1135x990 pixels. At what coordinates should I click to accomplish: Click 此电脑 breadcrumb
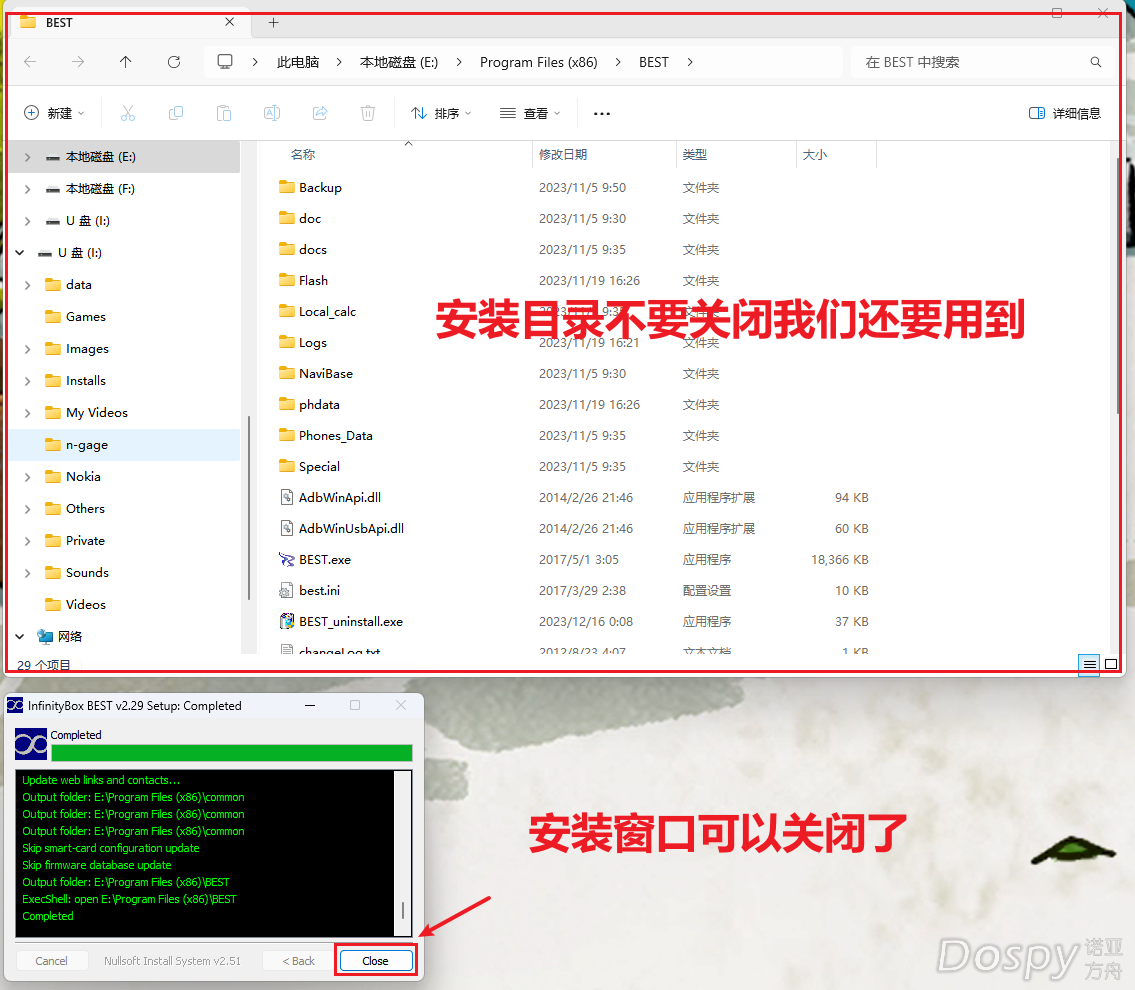pyautogui.click(x=298, y=62)
